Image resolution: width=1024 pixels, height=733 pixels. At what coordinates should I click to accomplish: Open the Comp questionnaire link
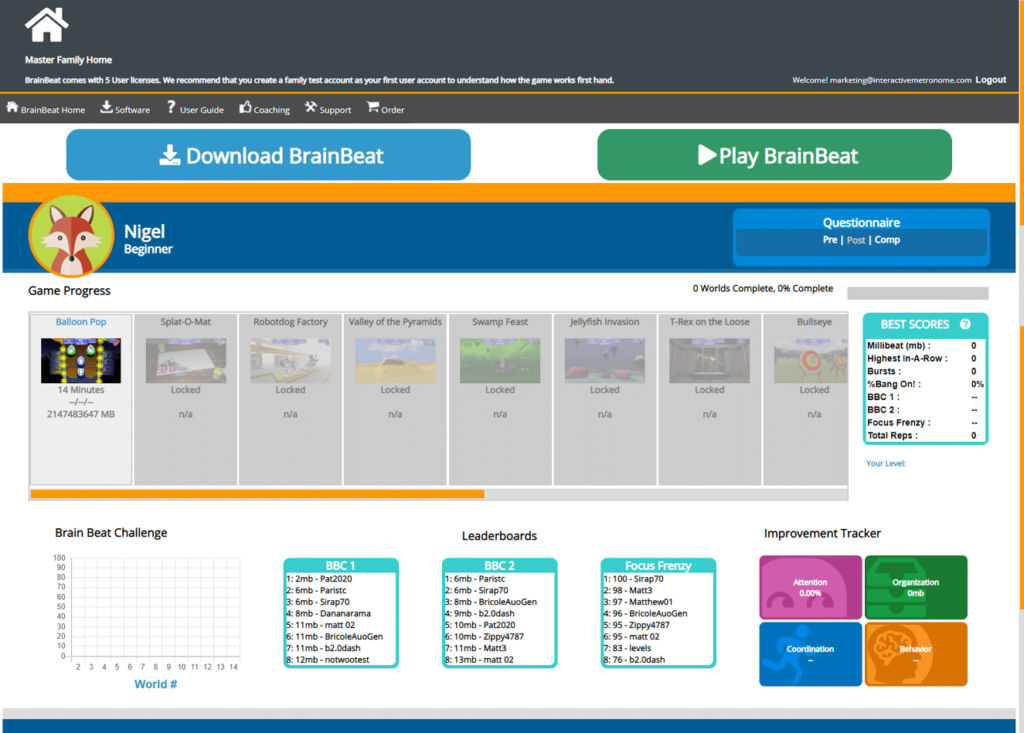(x=887, y=240)
